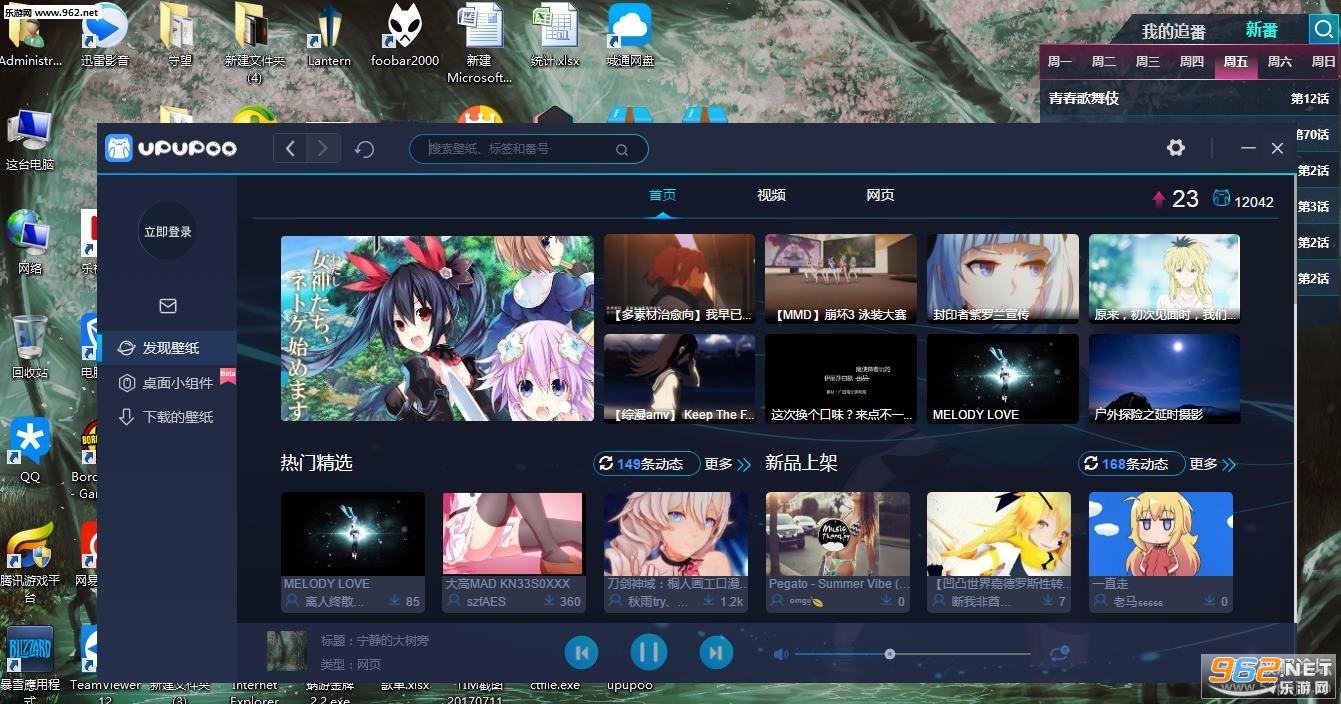
Task: Skip to the next wallpaper
Action: (x=715, y=653)
